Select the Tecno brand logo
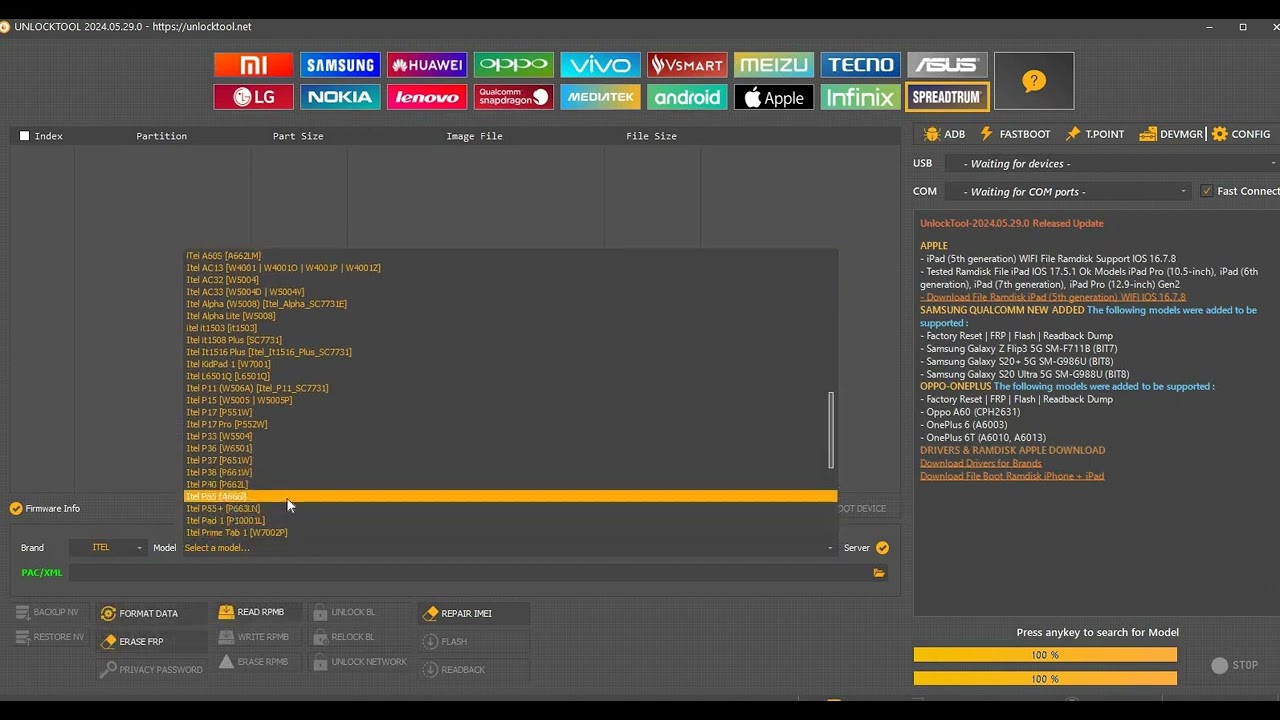 (x=860, y=65)
